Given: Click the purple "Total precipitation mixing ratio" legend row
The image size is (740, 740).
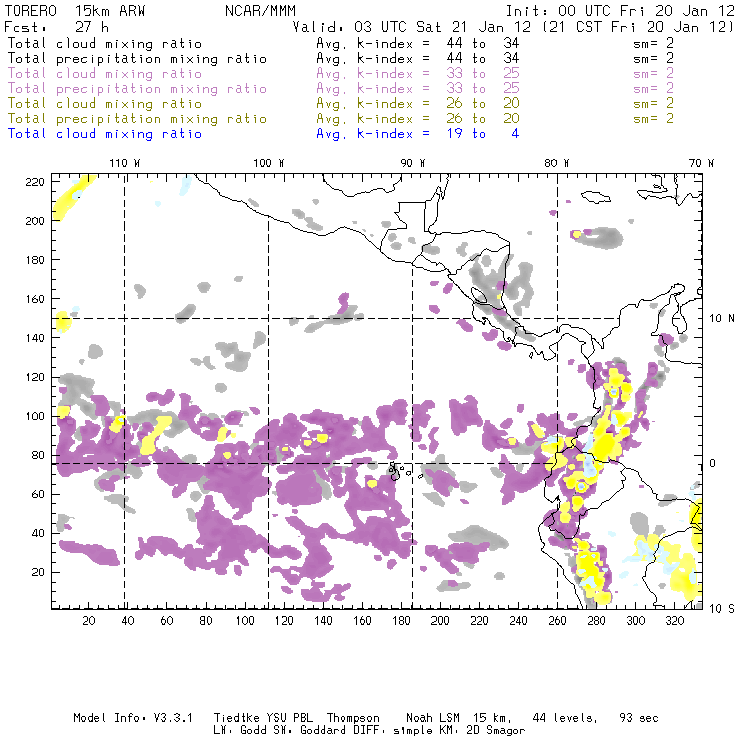Looking at the screenshot, I should tap(137, 89).
